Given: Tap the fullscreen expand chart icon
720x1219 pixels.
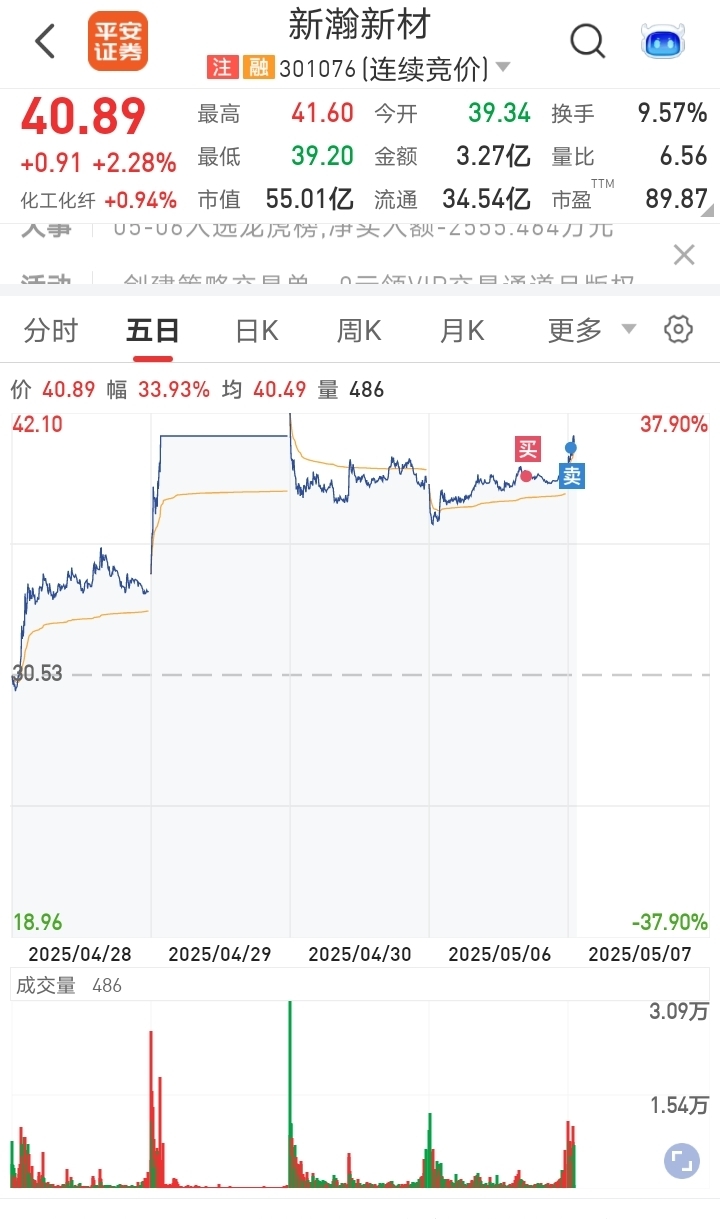Looking at the screenshot, I should click(680, 1161).
